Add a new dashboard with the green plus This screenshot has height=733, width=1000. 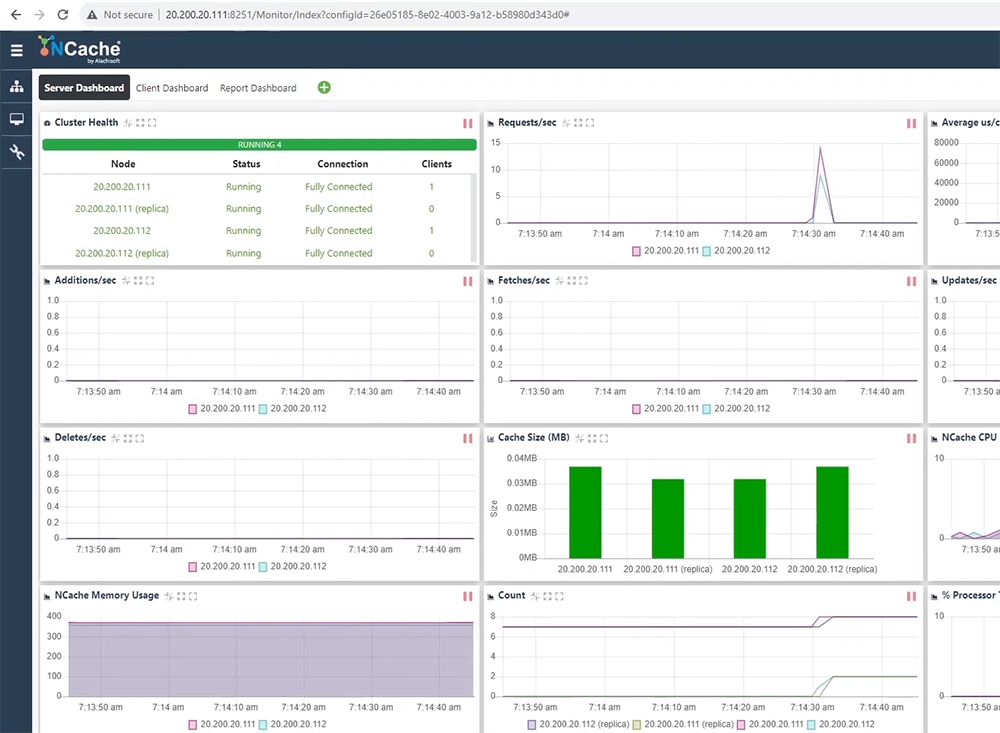point(324,87)
